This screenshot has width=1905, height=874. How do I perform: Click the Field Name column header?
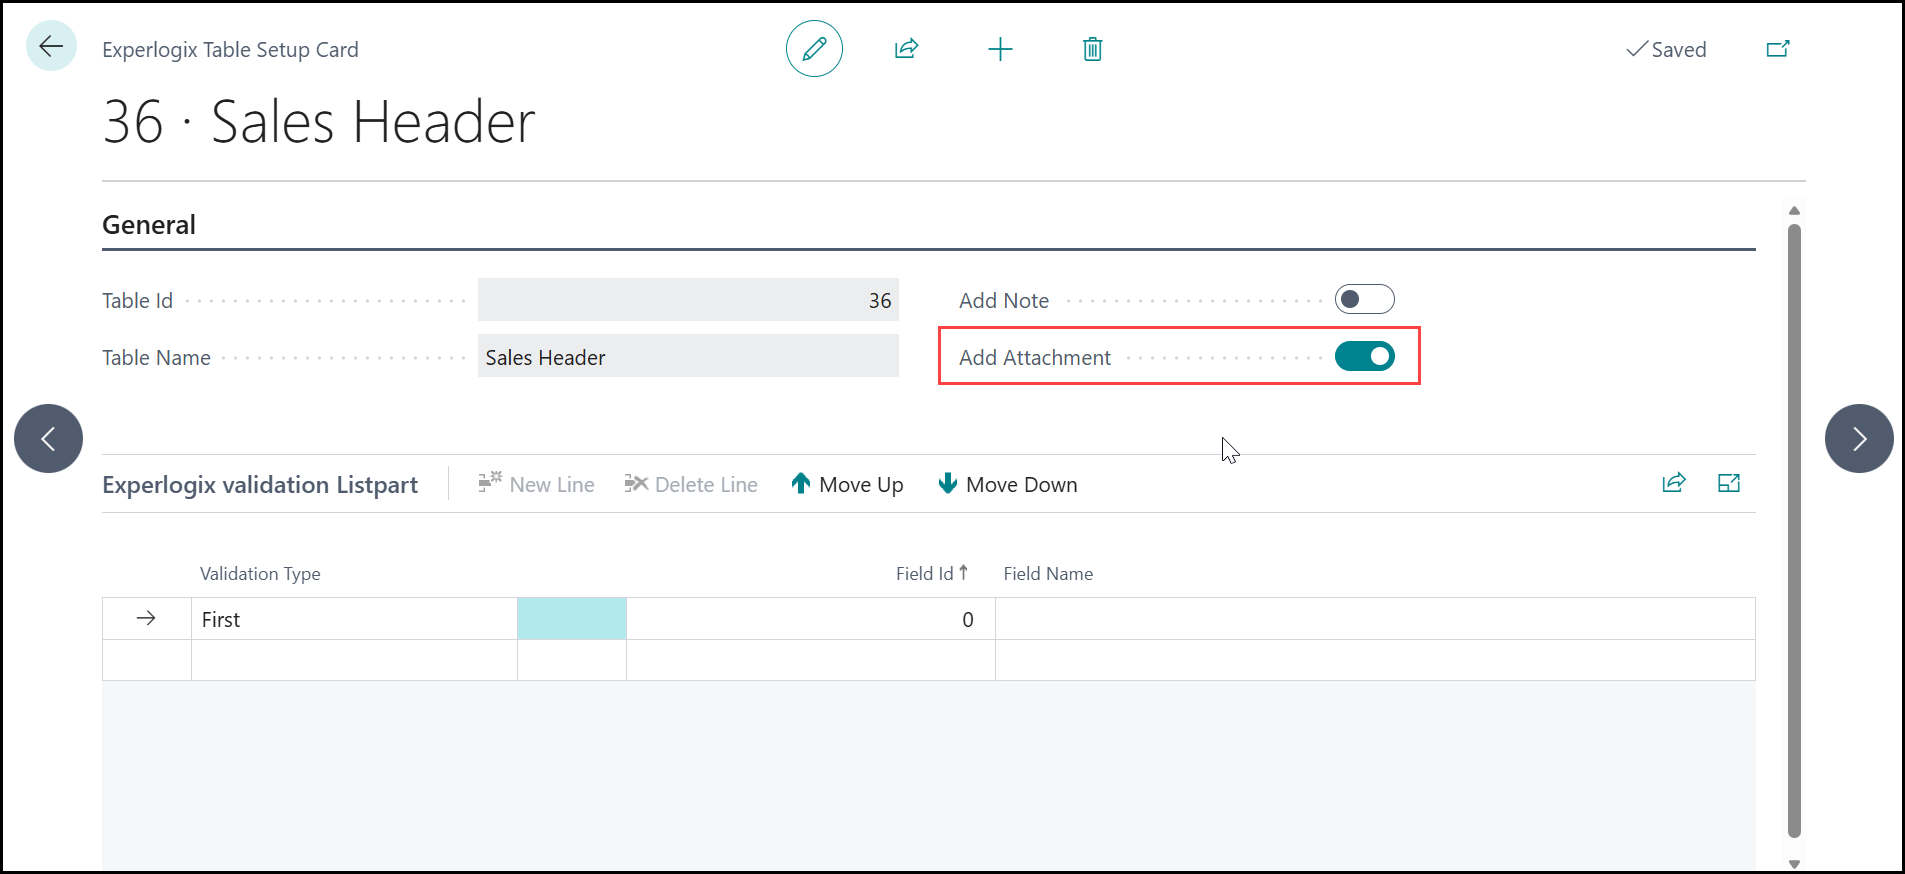(x=1048, y=574)
